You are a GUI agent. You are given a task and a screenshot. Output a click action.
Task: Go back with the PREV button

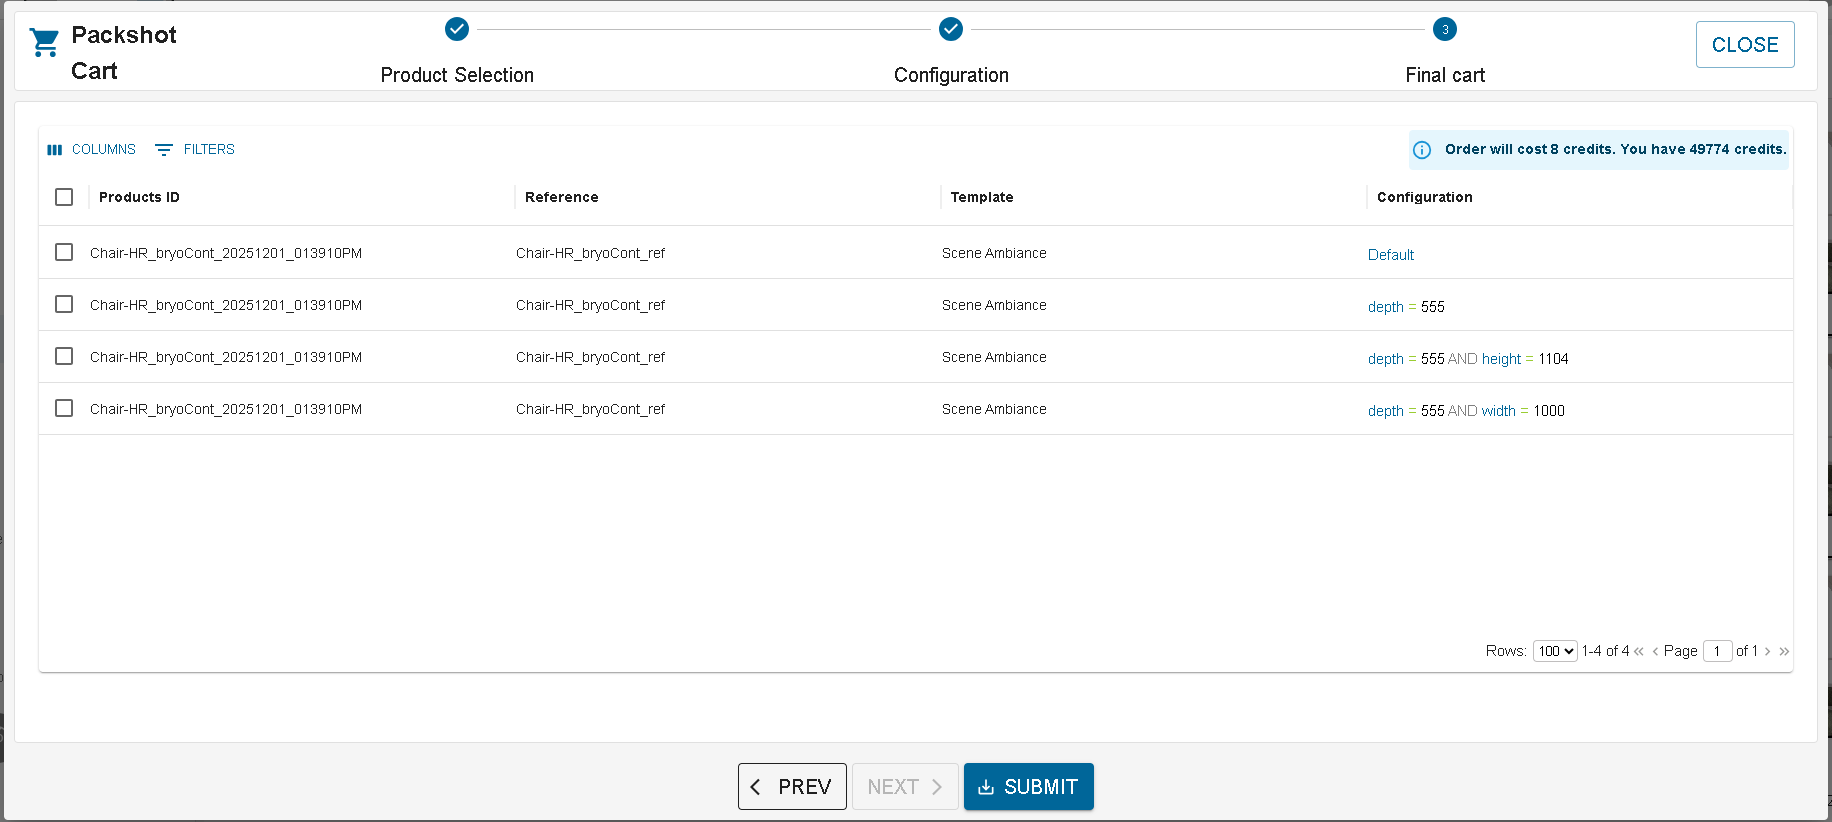tap(792, 786)
